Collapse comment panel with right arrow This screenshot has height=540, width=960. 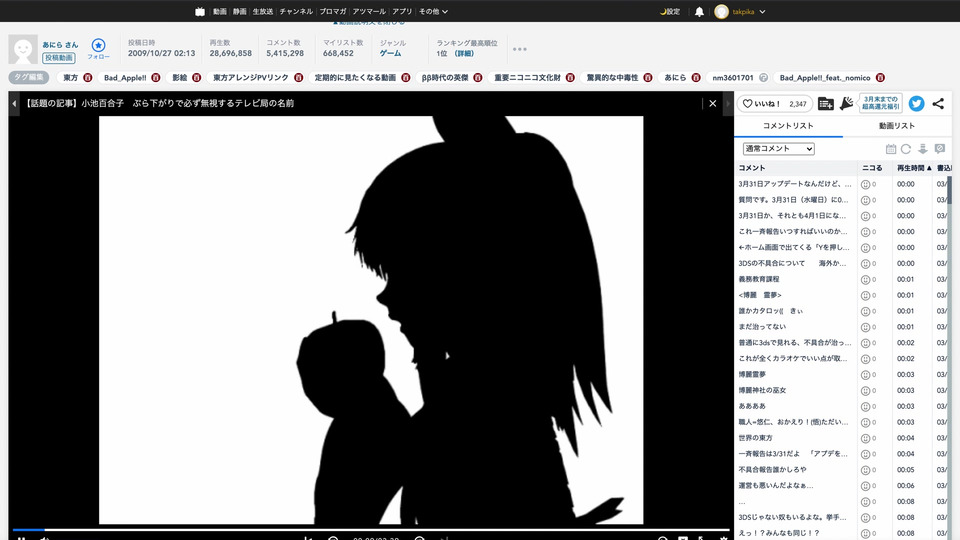pos(728,103)
